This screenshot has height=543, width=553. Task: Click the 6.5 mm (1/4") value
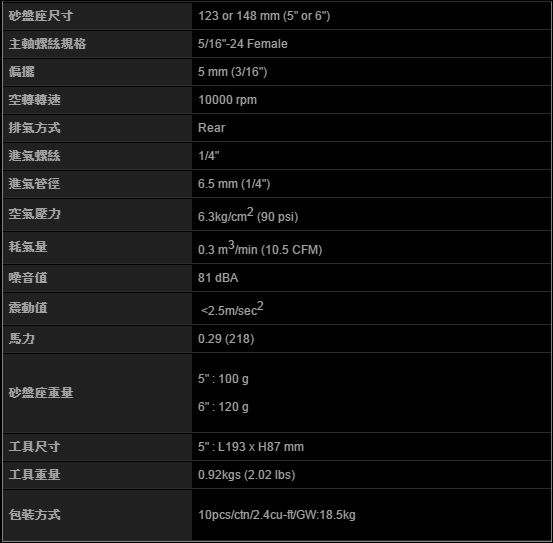pos(234,184)
